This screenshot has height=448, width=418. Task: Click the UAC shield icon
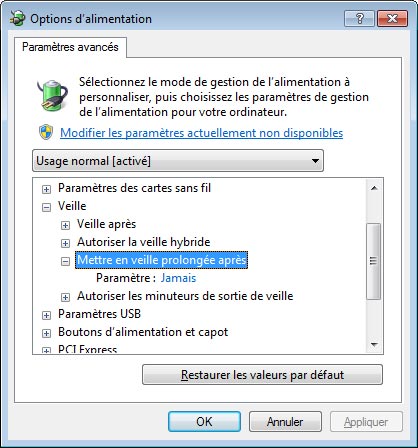[46, 132]
